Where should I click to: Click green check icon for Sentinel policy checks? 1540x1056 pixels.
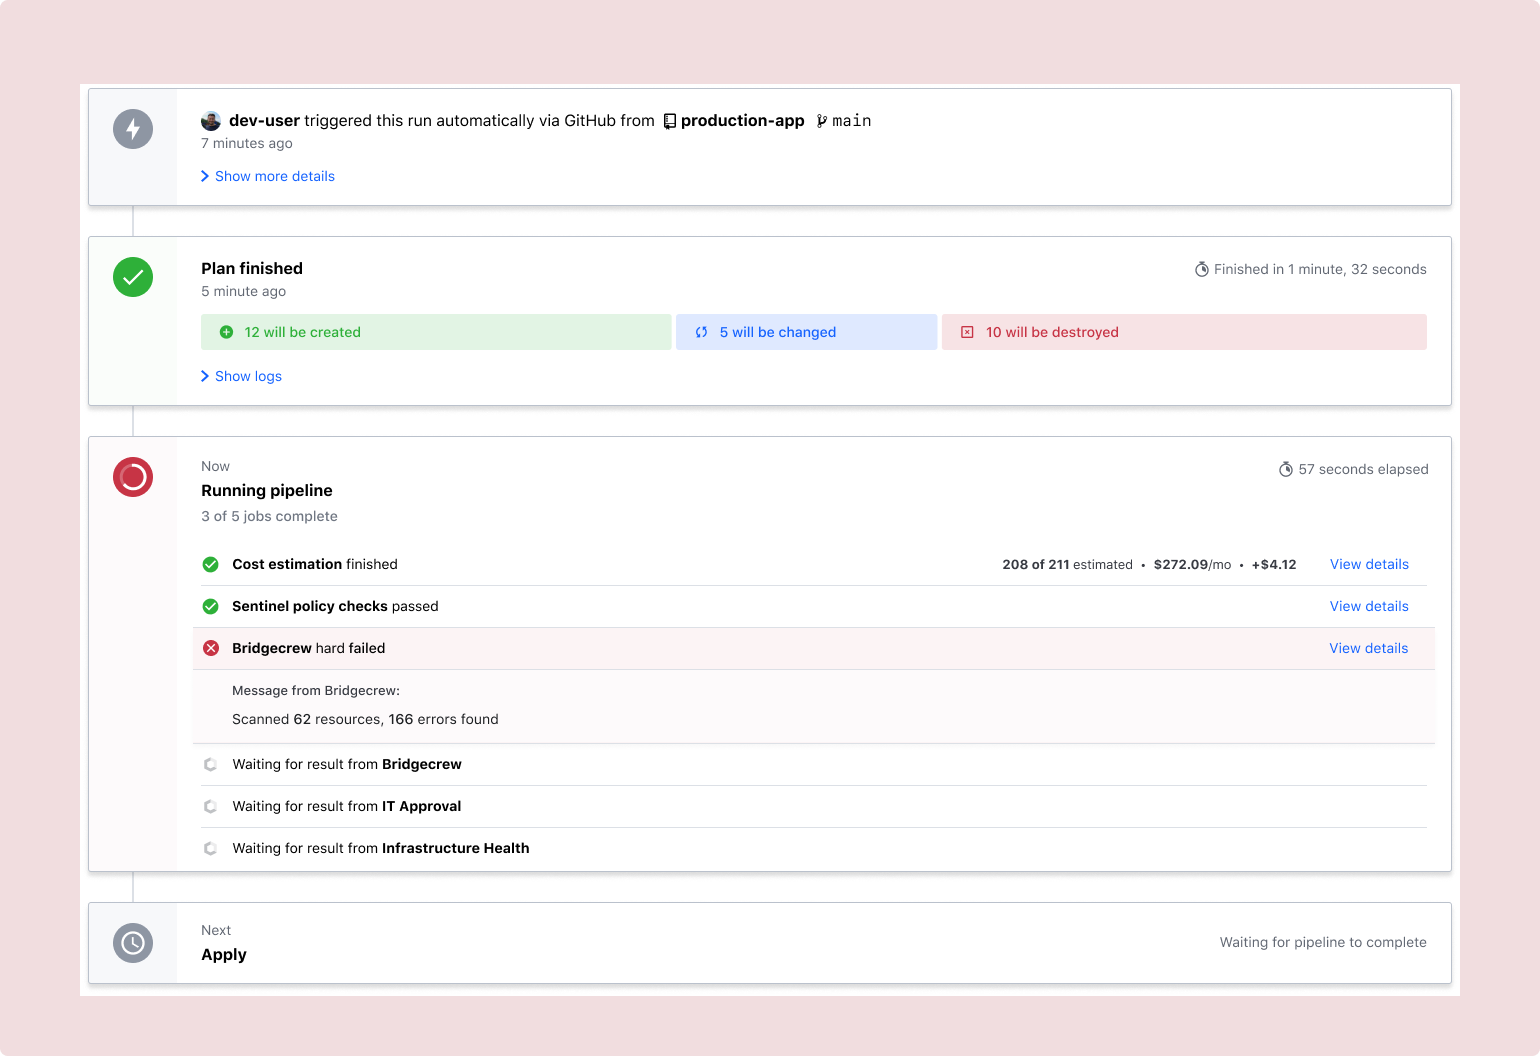point(211,606)
